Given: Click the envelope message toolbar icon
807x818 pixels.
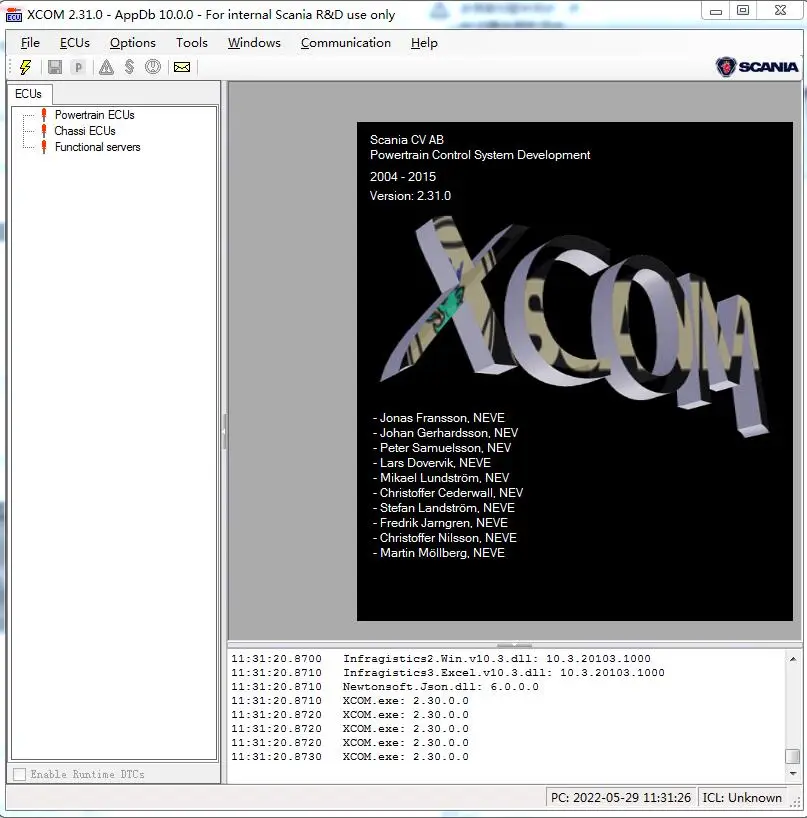Looking at the screenshot, I should pos(182,67).
